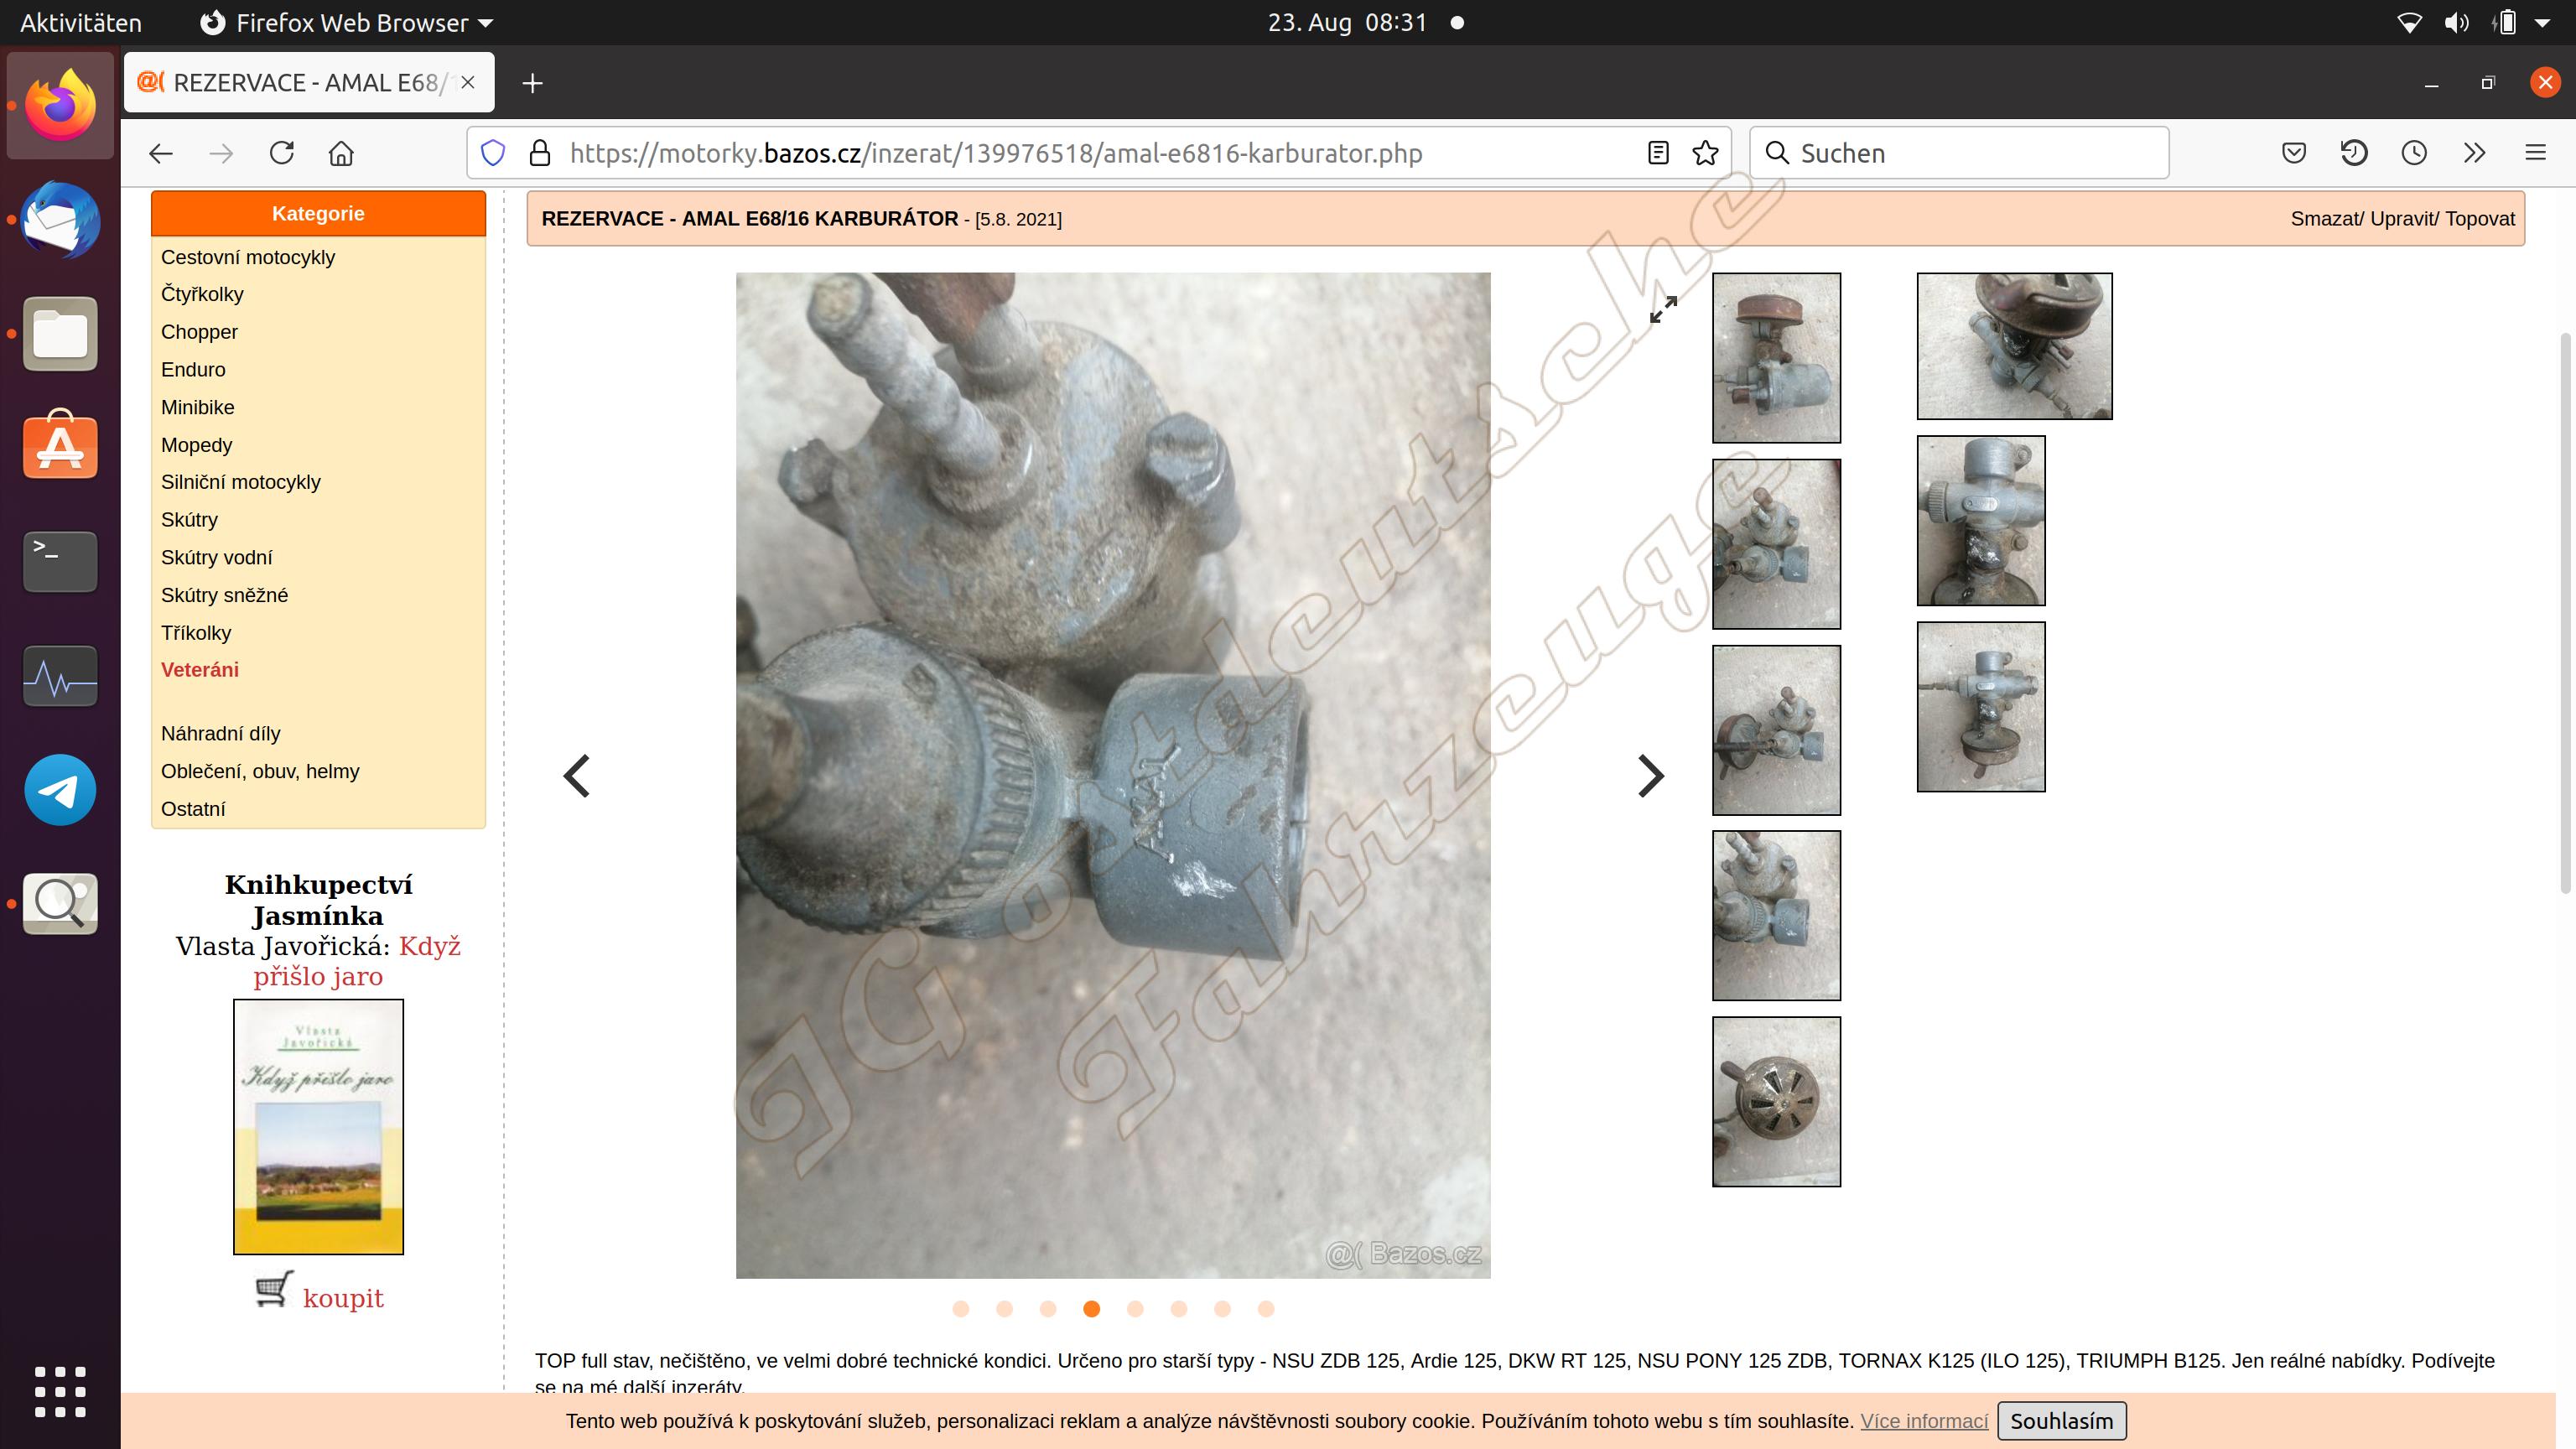Open Files from the Ubuntu dock
Screen dimensions: 2576x1449
tap(61, 334)
